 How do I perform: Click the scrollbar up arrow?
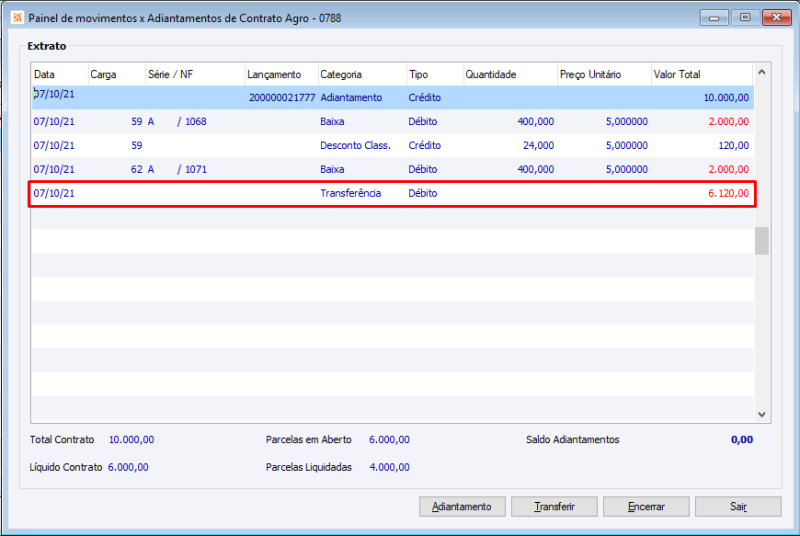pyautogui.click(x=762, y=72)
